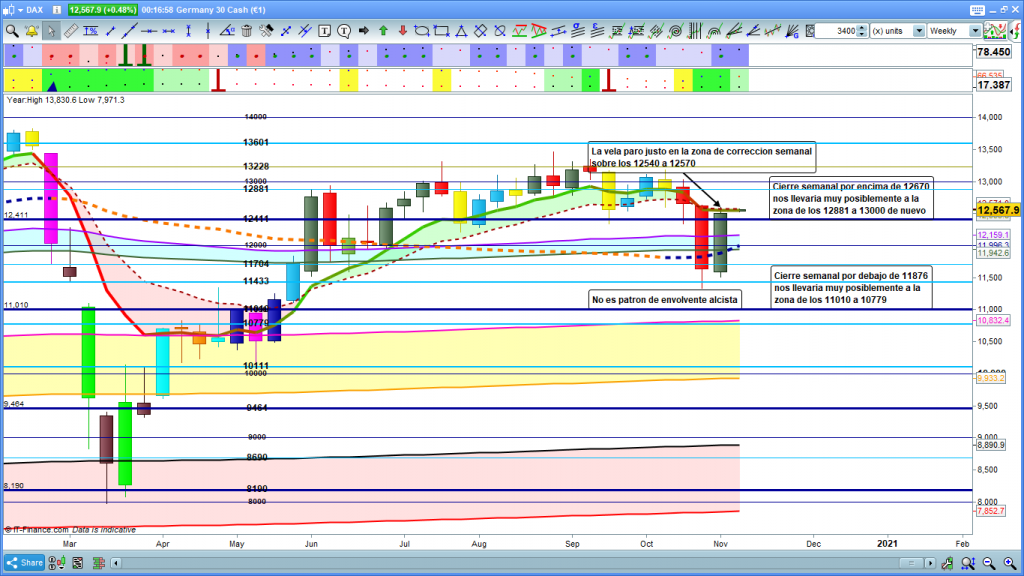Activate the cursor pointer mode

click(50, 31)
